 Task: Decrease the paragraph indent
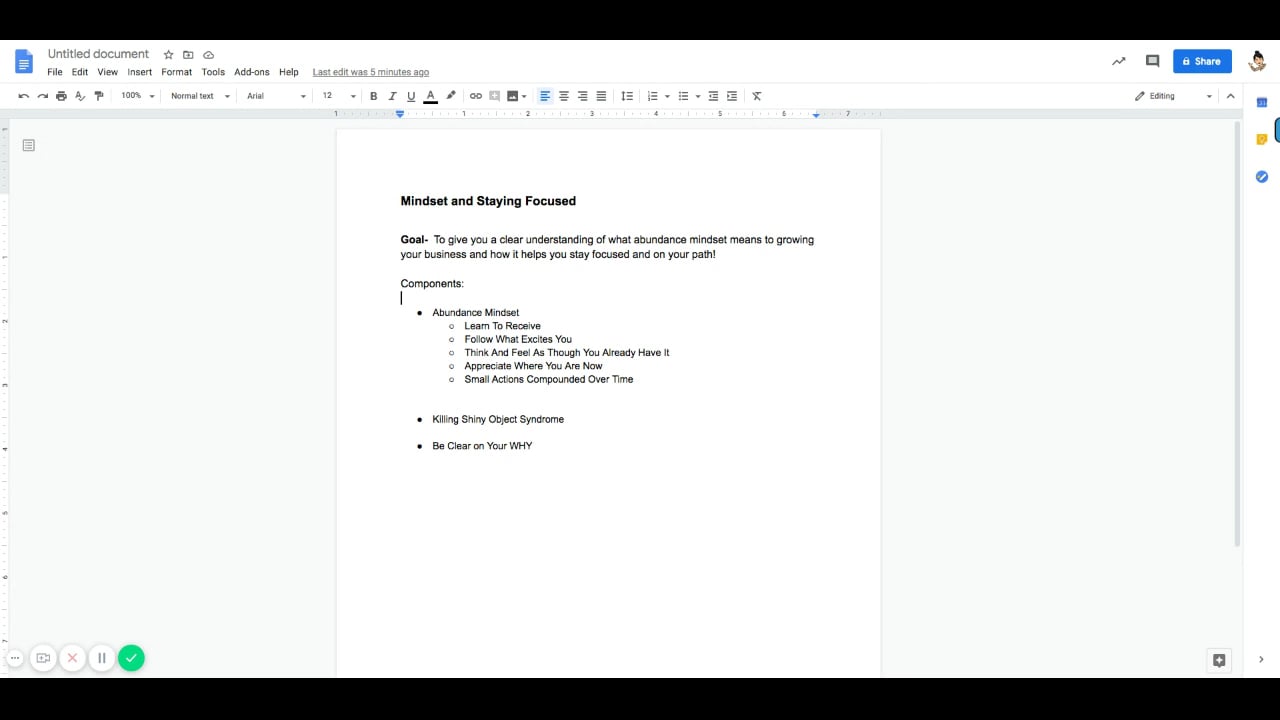[713, 96]
